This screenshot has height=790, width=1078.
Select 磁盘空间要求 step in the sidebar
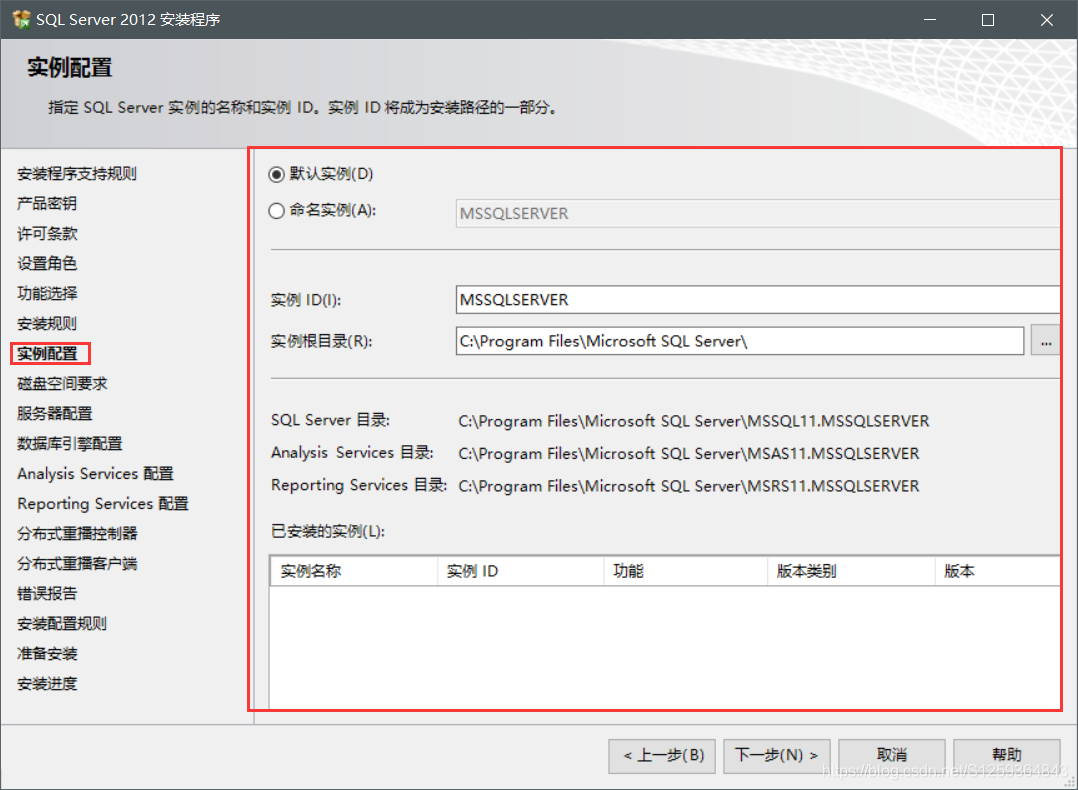click(x=62, y=384)
